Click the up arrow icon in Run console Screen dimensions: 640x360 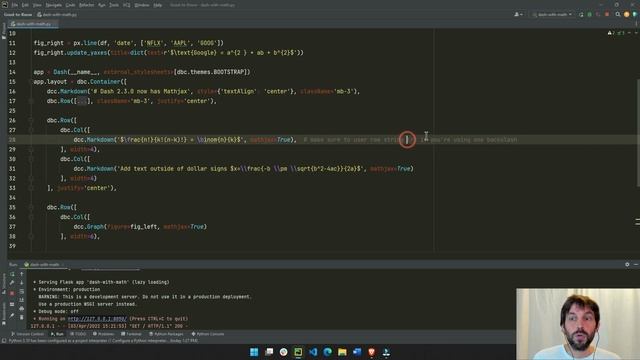pyautogui.click(x=22, y=274)
